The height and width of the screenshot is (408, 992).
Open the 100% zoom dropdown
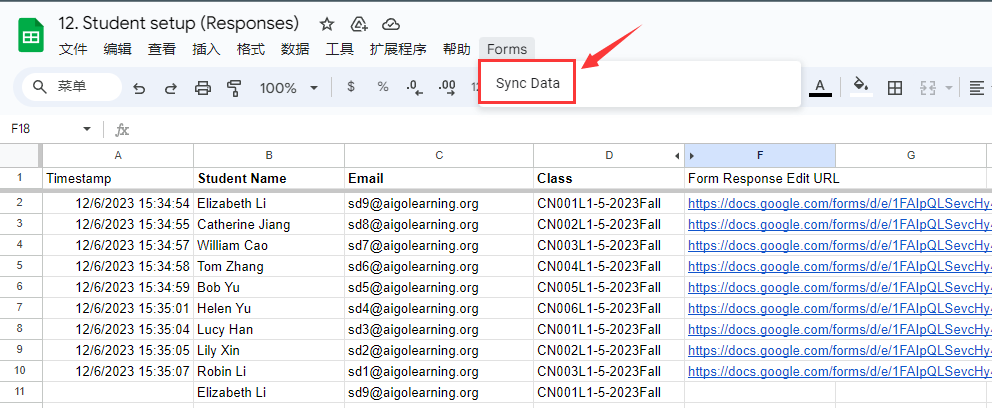[289, 88]
